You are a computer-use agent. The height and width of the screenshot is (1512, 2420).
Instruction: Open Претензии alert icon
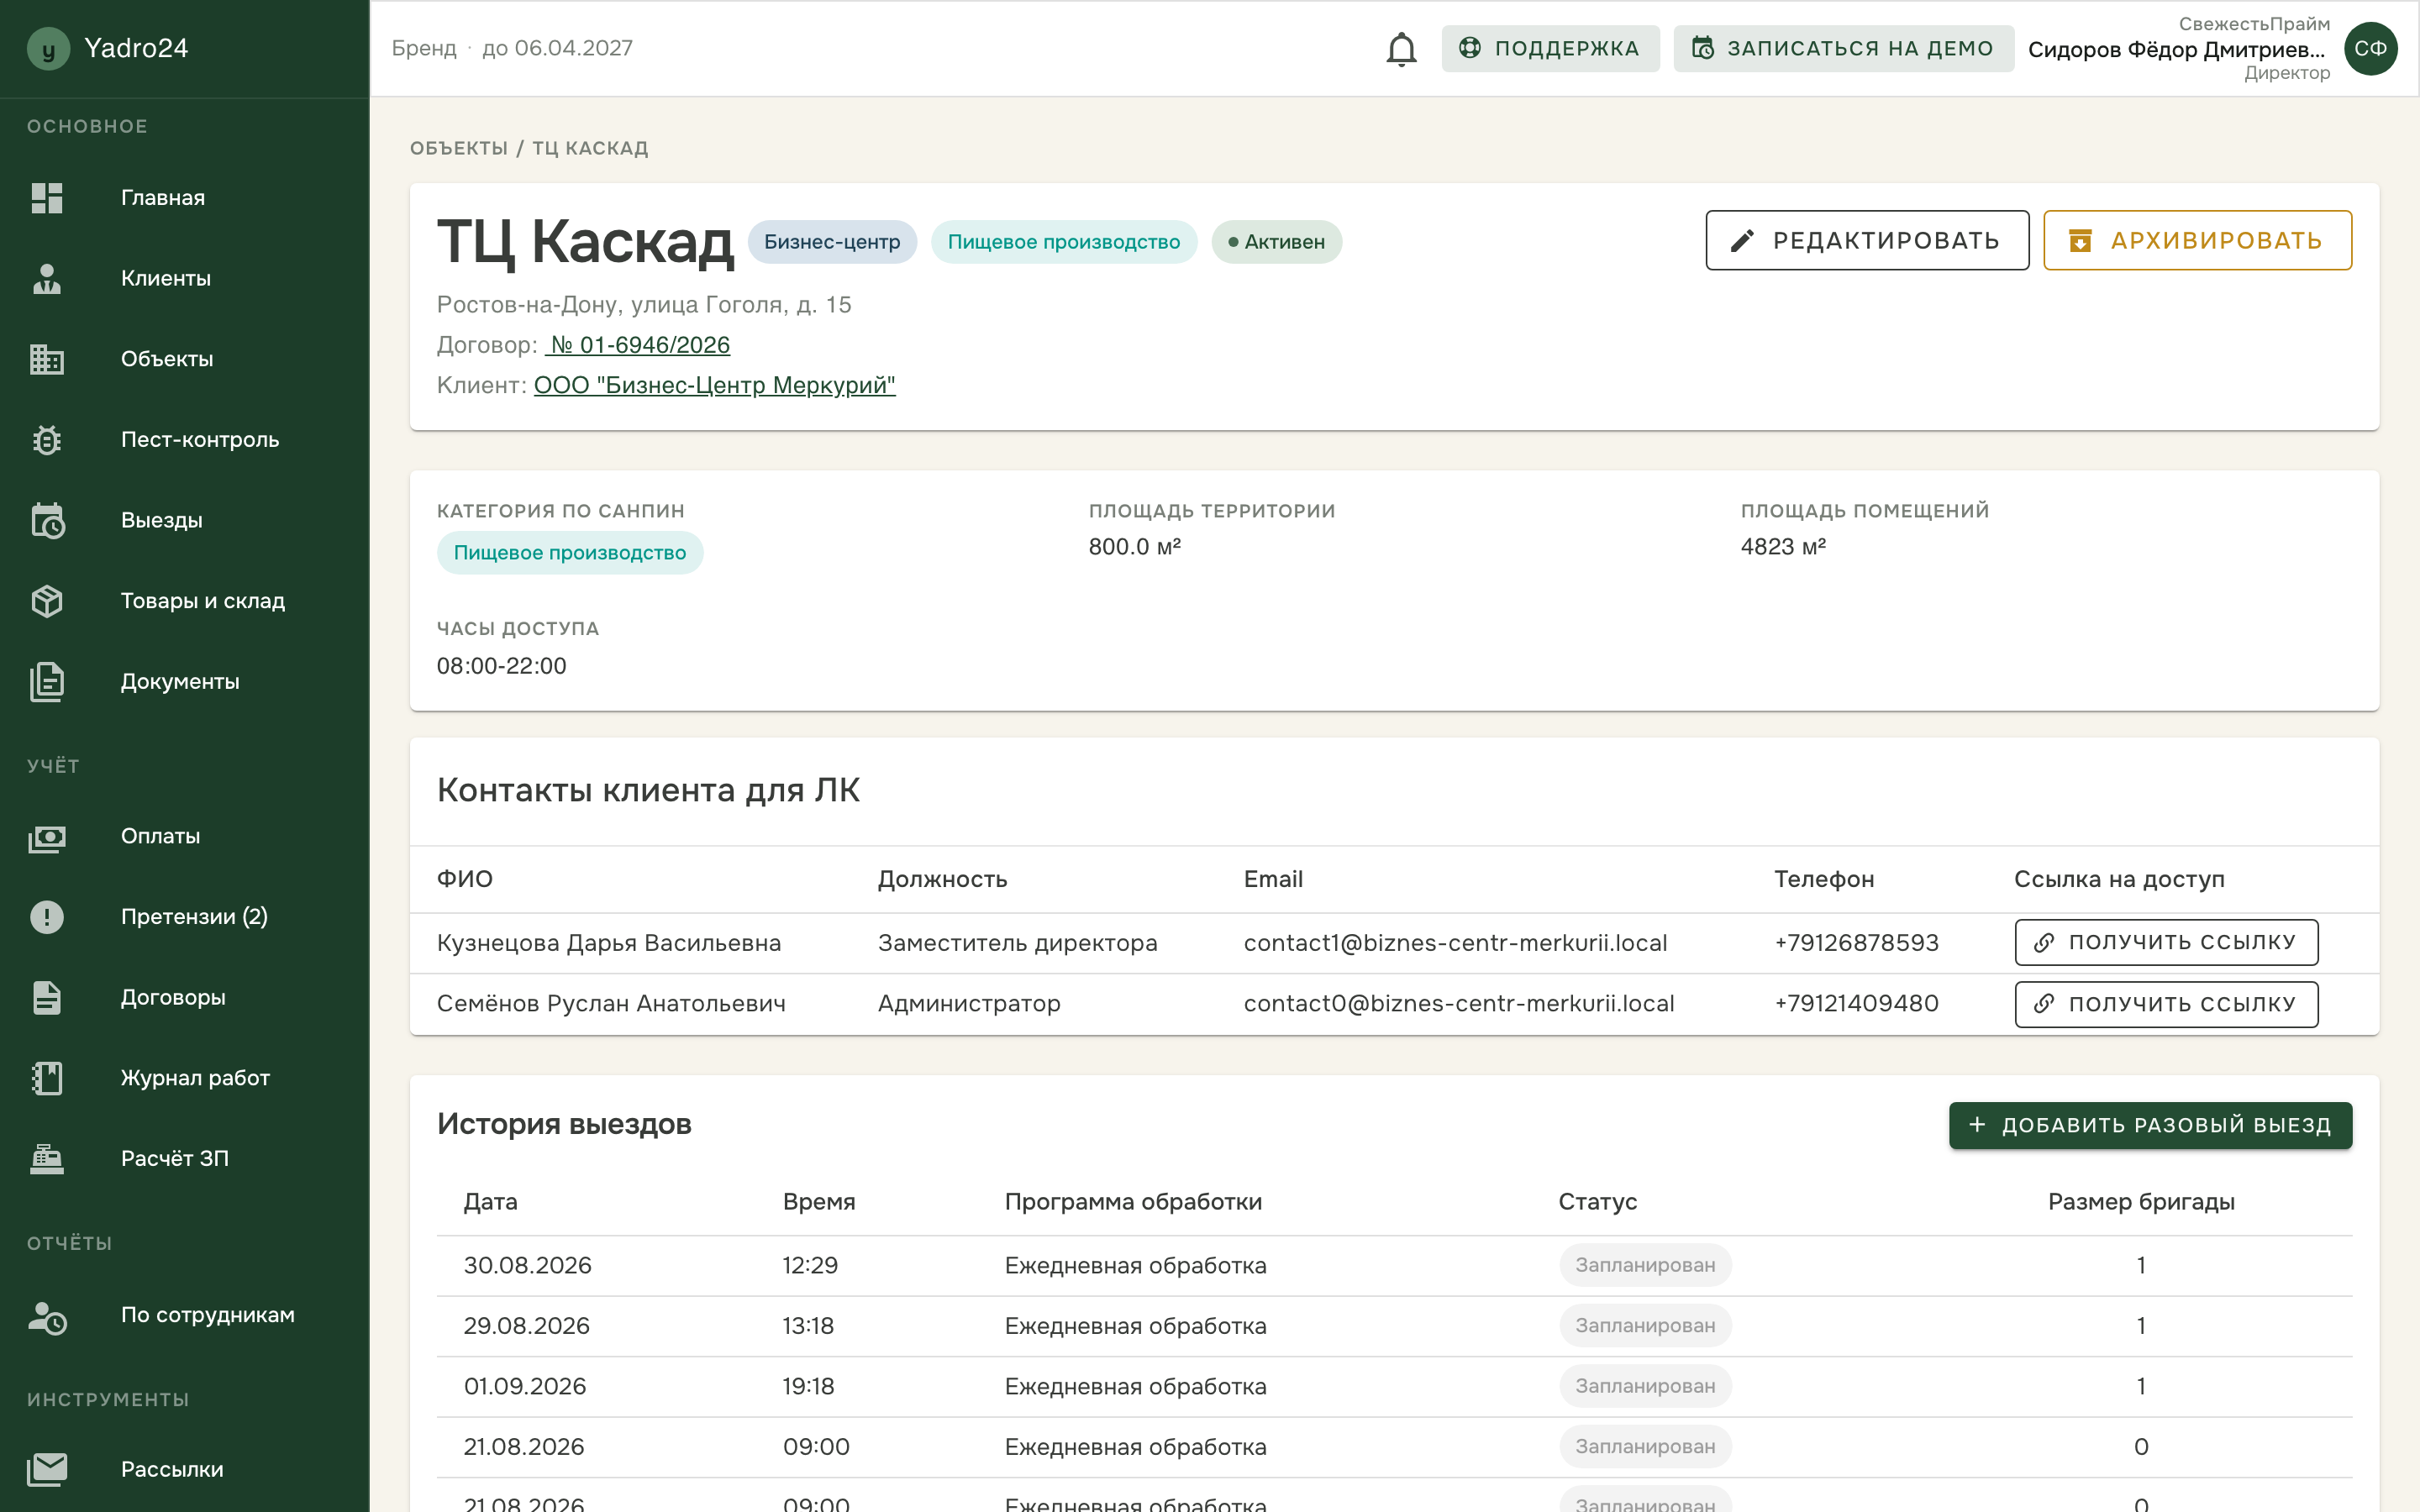click(x=47, y=917)
